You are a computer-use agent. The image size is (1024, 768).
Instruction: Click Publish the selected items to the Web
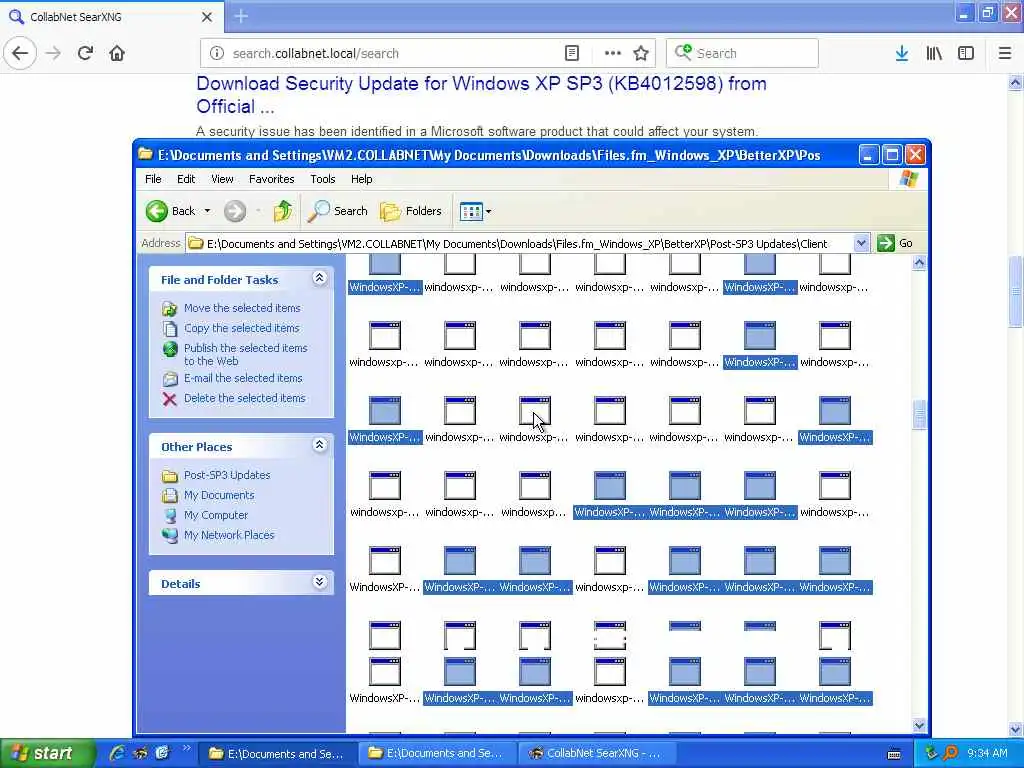[x=245, y=354]
